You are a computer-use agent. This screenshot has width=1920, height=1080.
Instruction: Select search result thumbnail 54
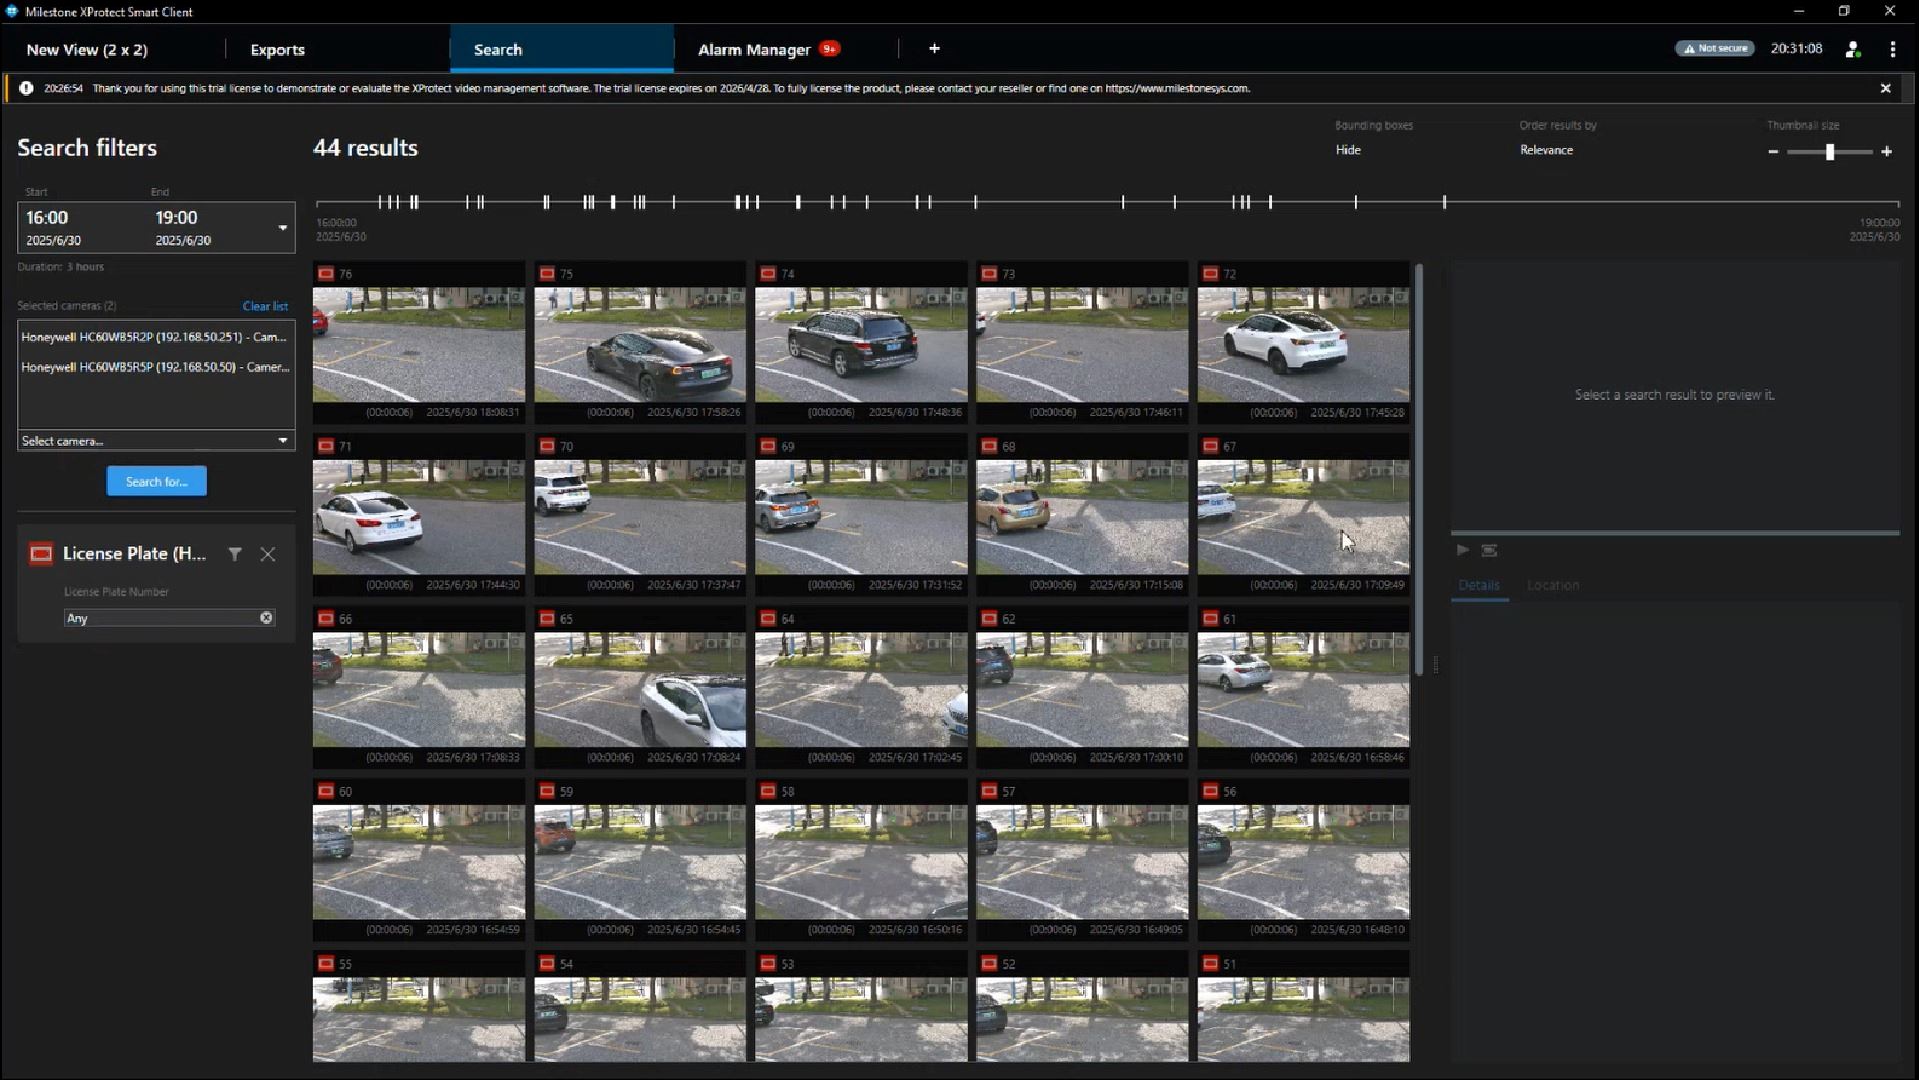coord(640,1020)
